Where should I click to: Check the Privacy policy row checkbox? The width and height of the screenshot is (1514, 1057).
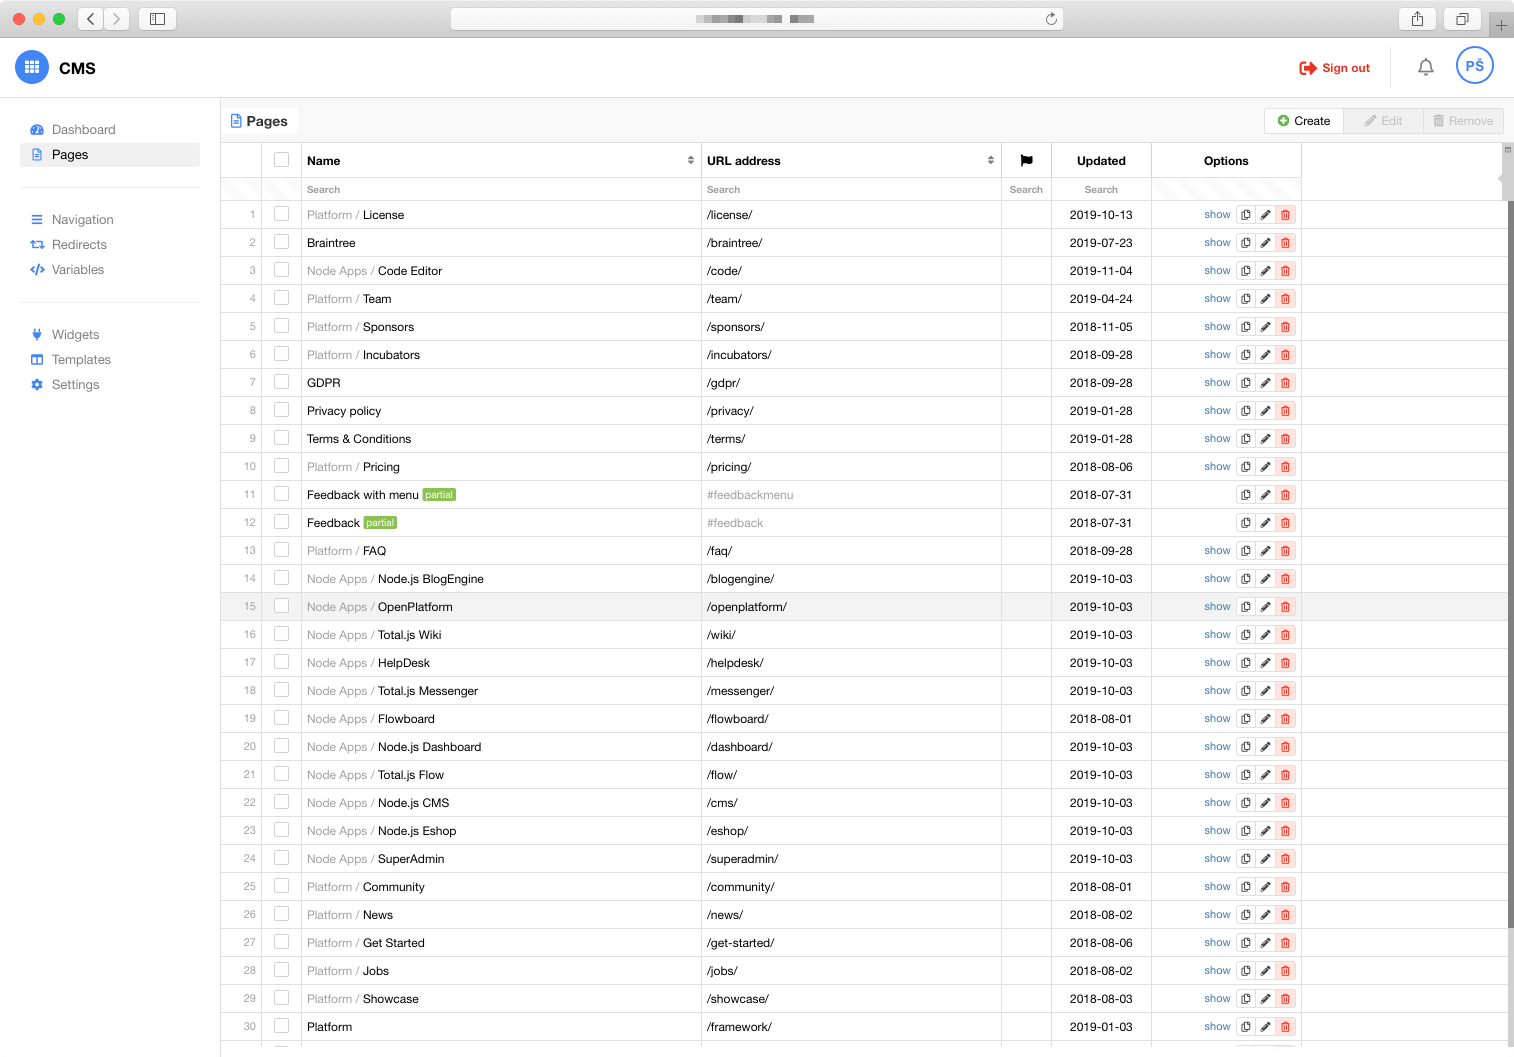point(281,410)
